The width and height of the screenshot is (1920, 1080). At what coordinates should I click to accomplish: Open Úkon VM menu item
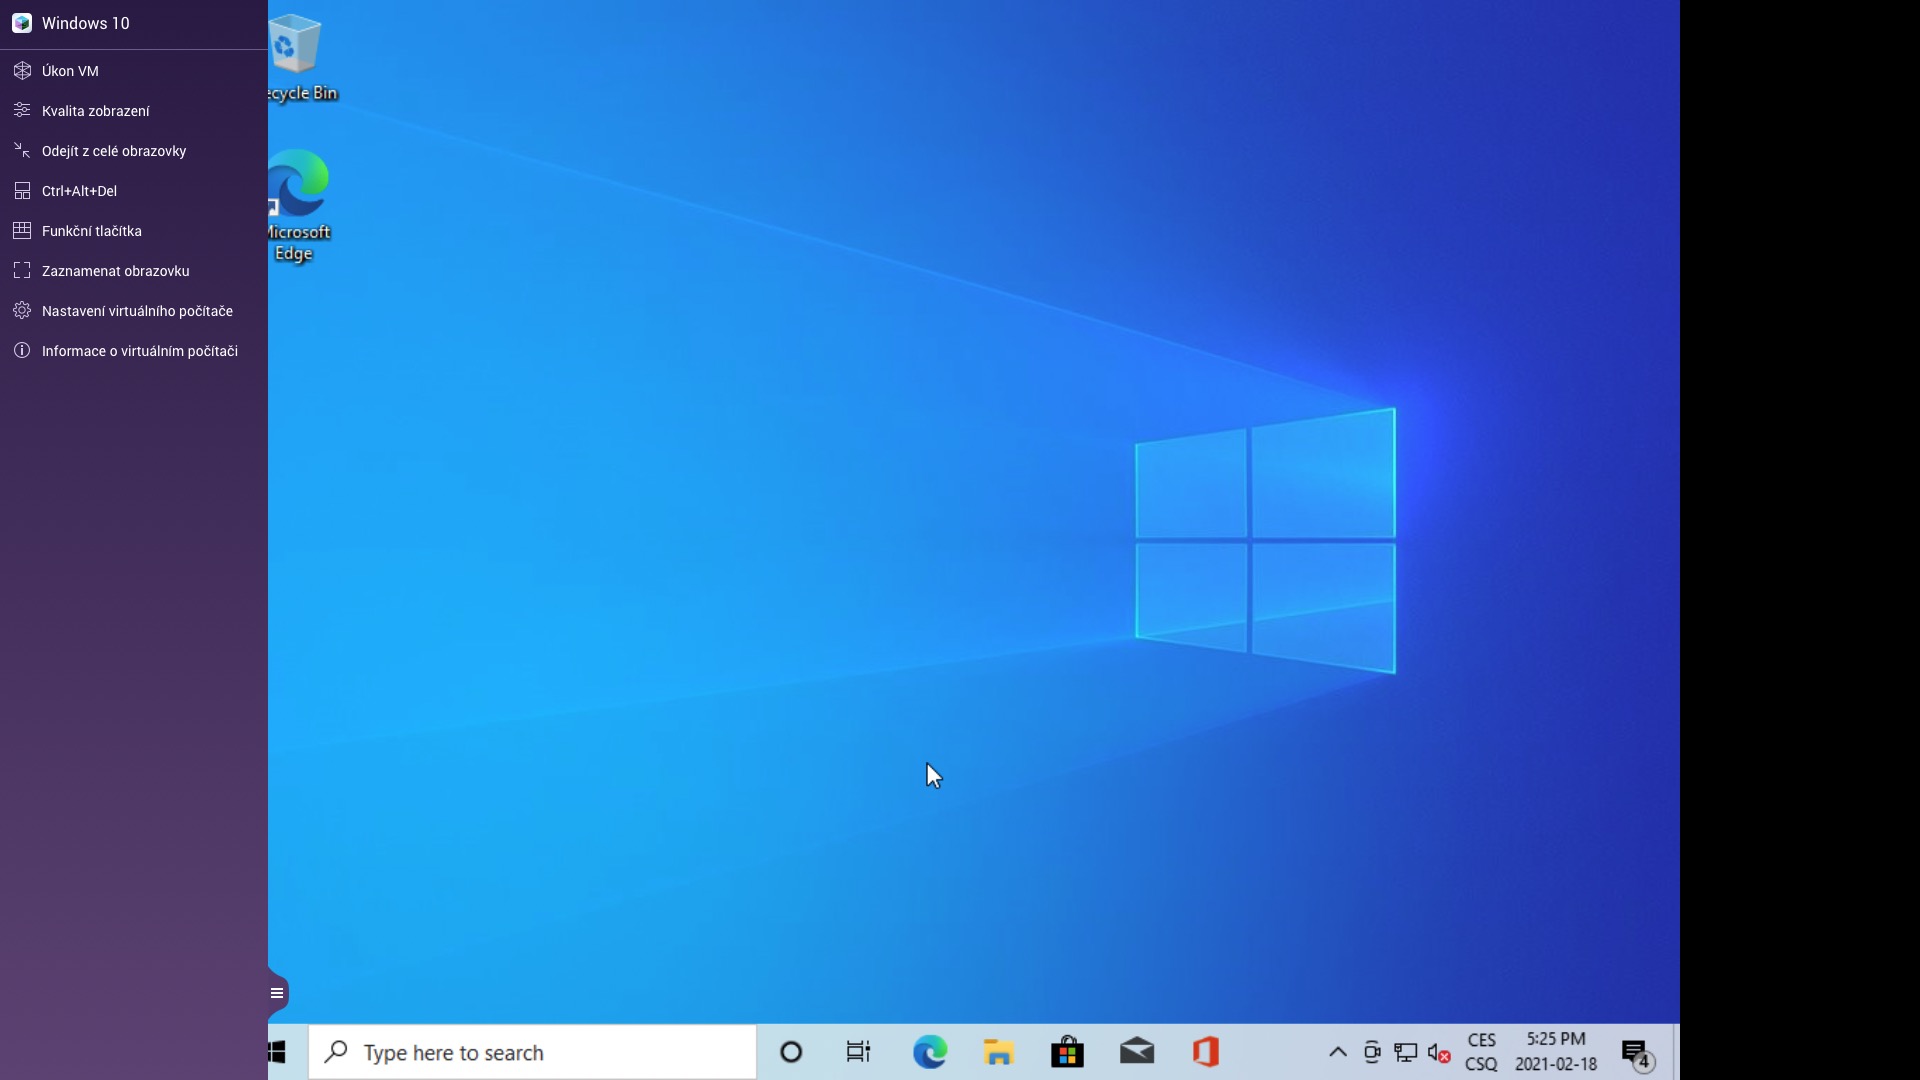coord(70,71)
